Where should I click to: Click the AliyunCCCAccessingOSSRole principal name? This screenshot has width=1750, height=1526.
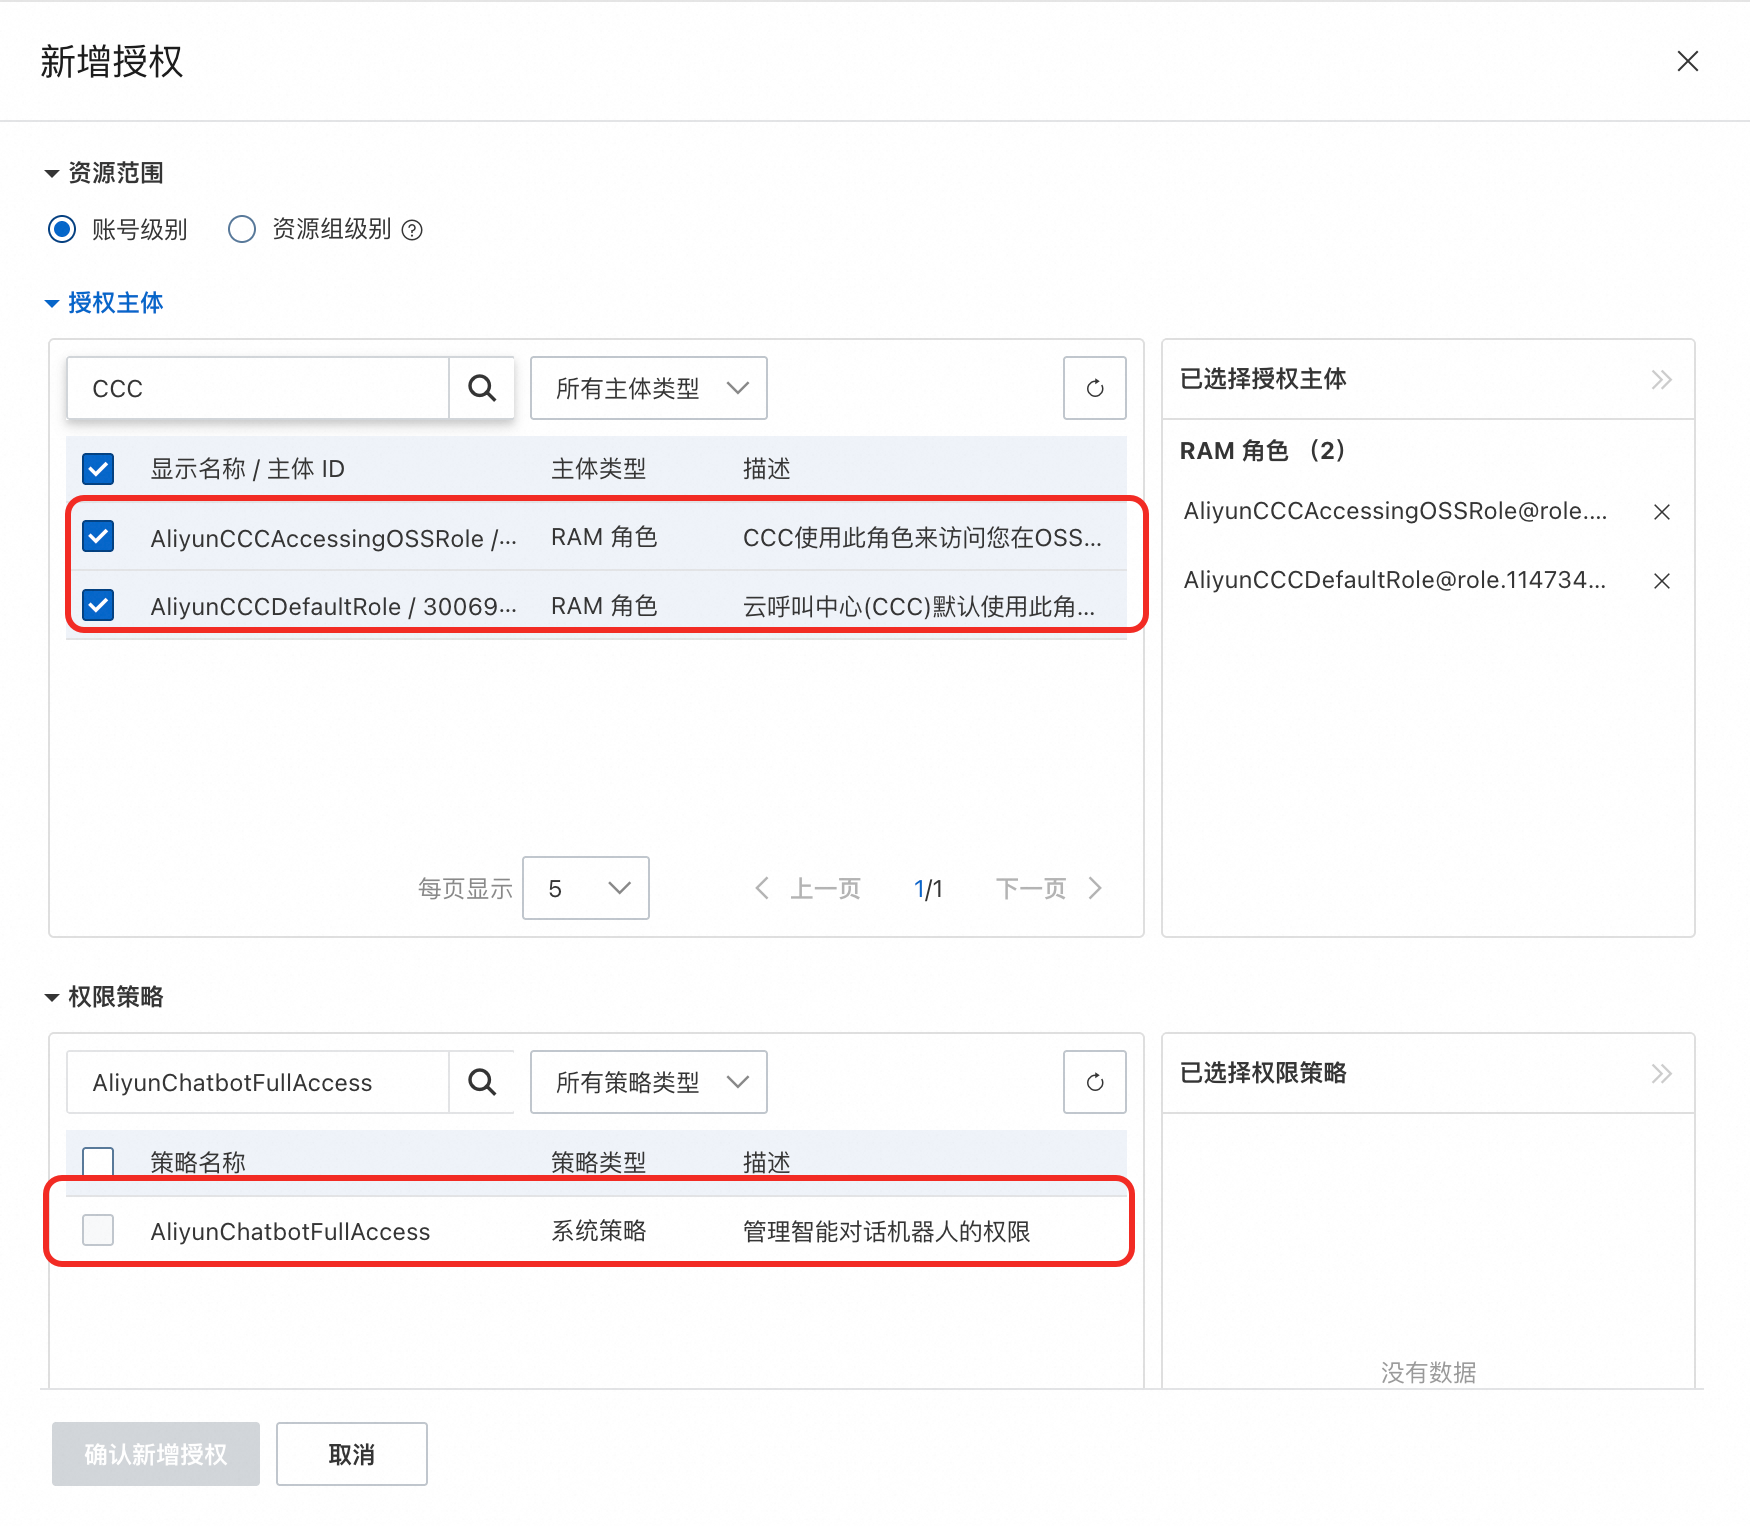333,538
